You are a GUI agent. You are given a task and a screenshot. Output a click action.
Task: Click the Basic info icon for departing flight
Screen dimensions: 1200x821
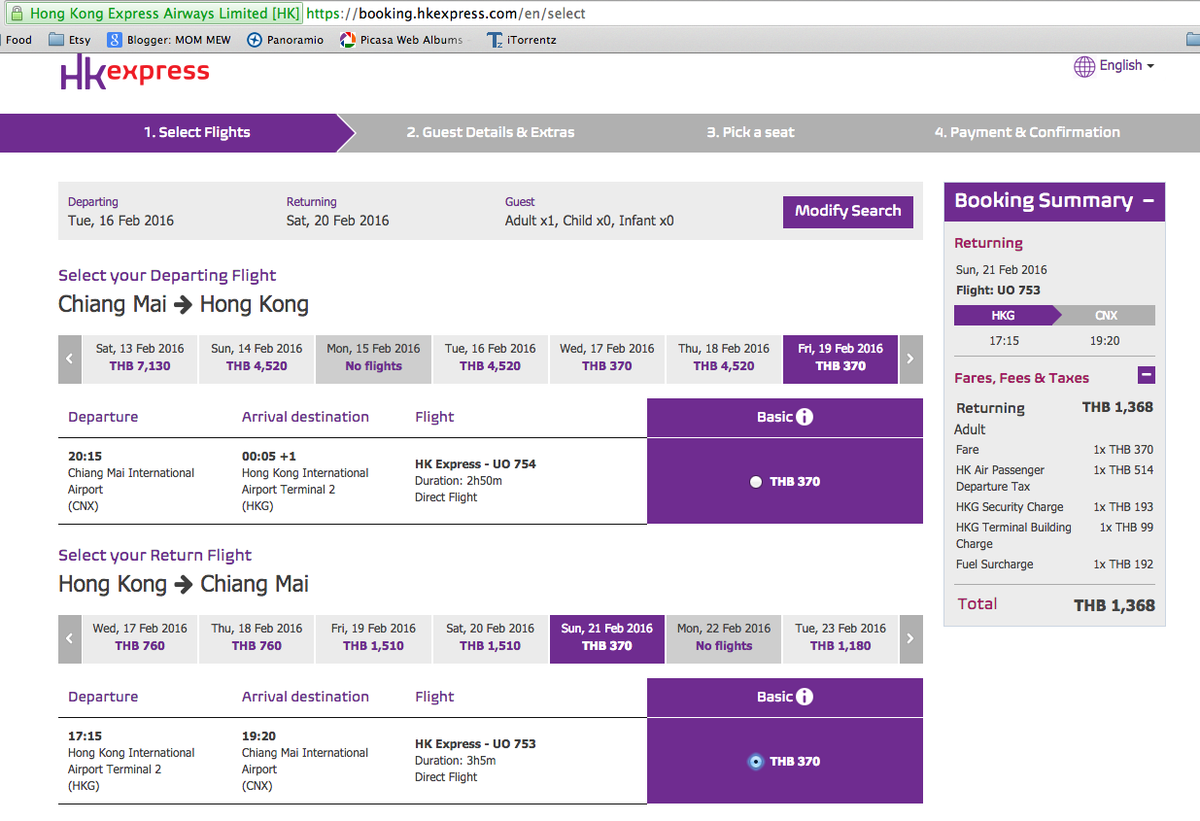click(x=805, y=417)
